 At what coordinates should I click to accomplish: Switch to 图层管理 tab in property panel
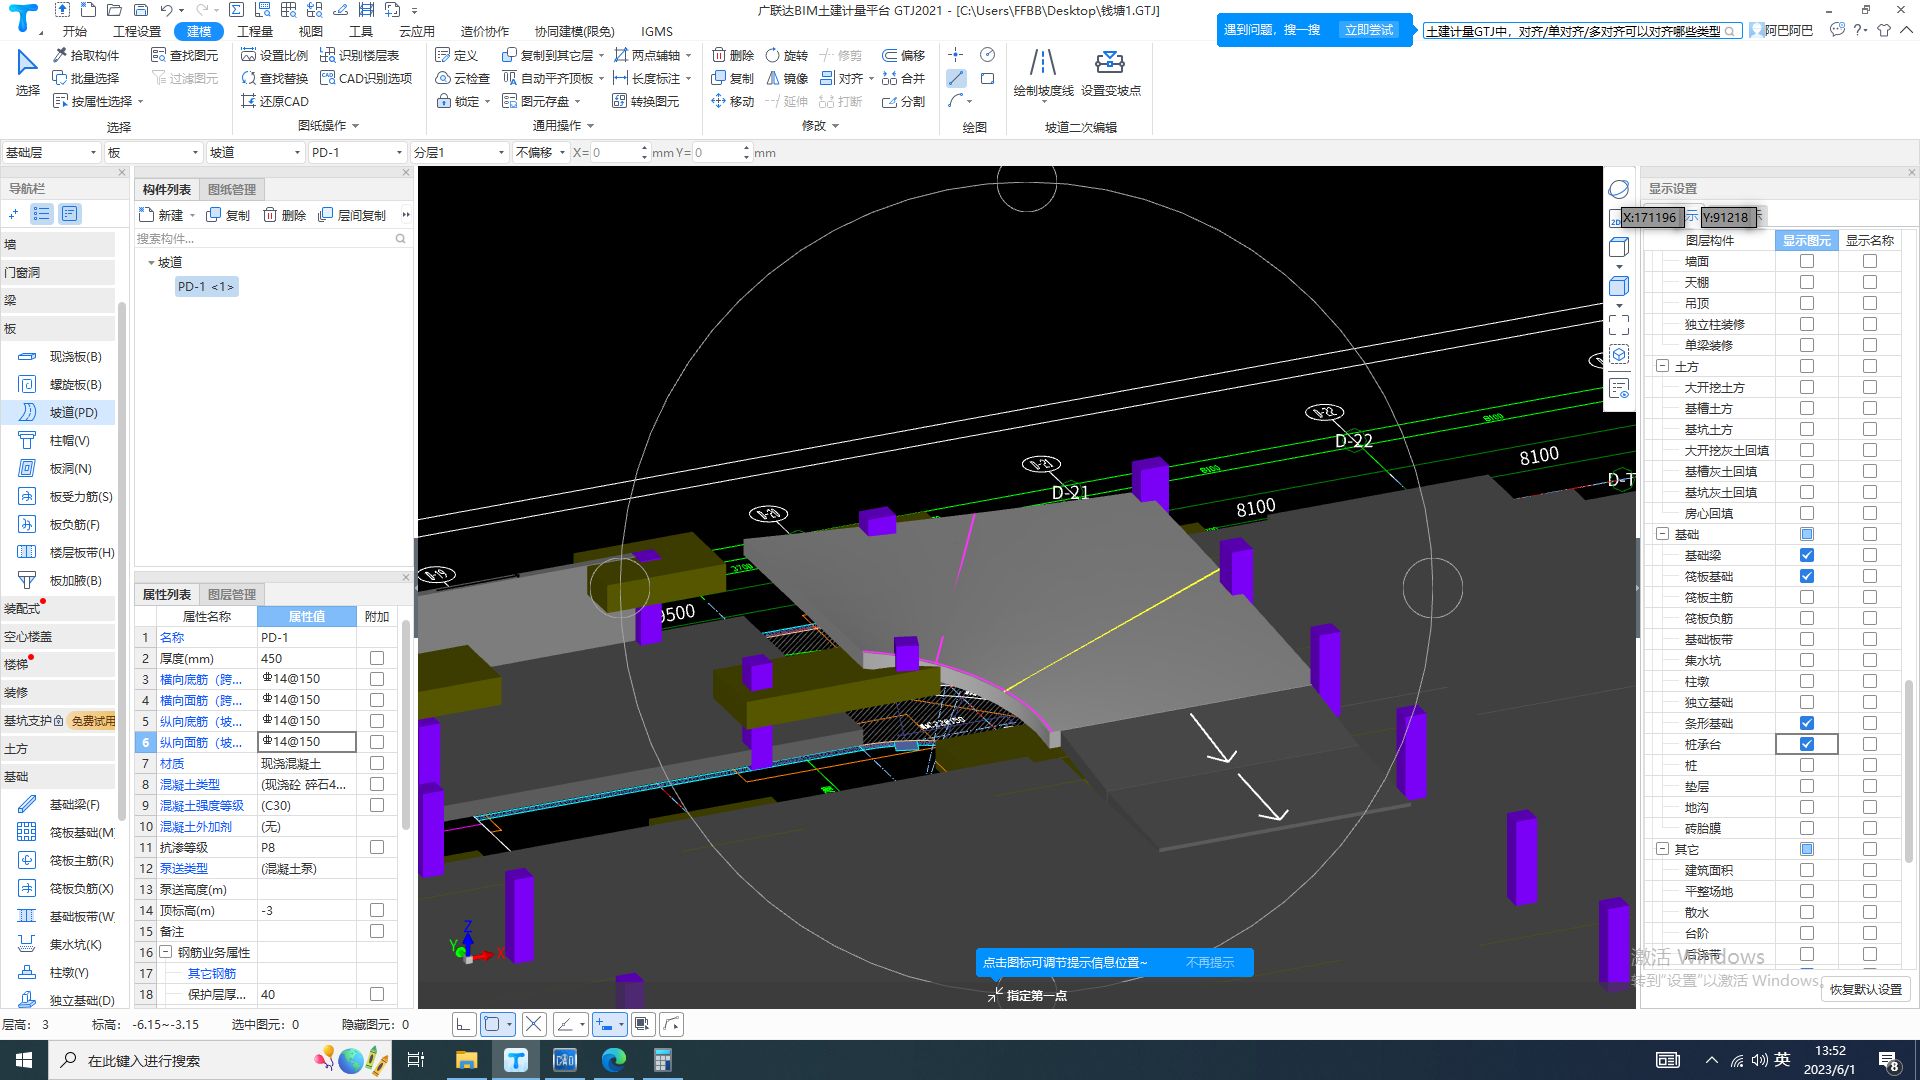(x=232, y=594)
